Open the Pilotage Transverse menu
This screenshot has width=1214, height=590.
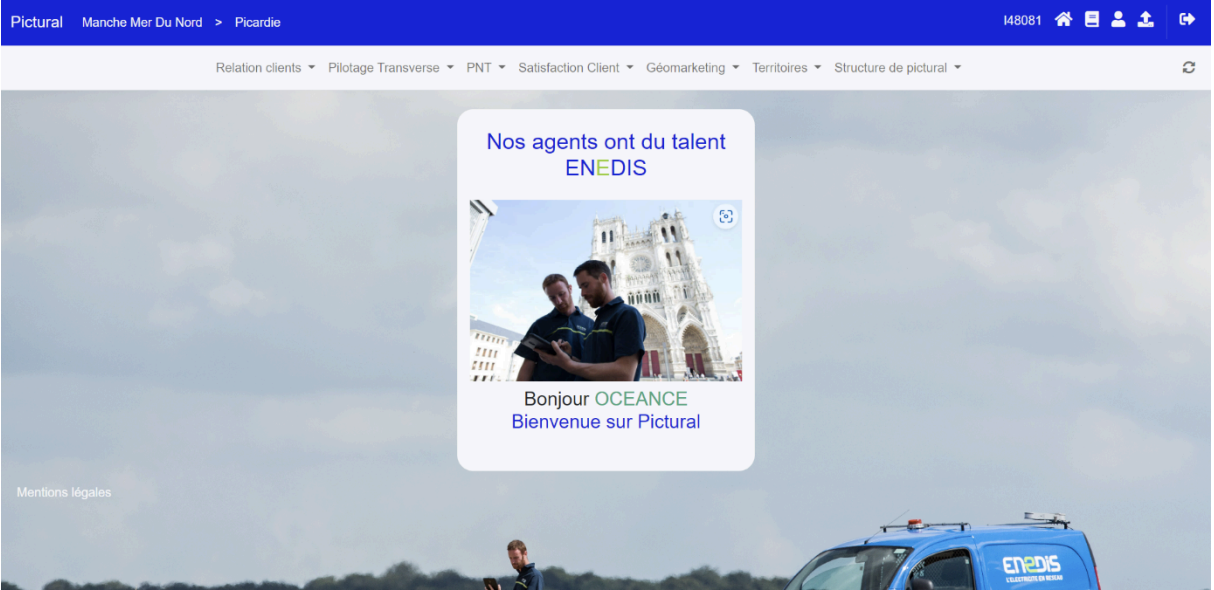click(391, 68)
